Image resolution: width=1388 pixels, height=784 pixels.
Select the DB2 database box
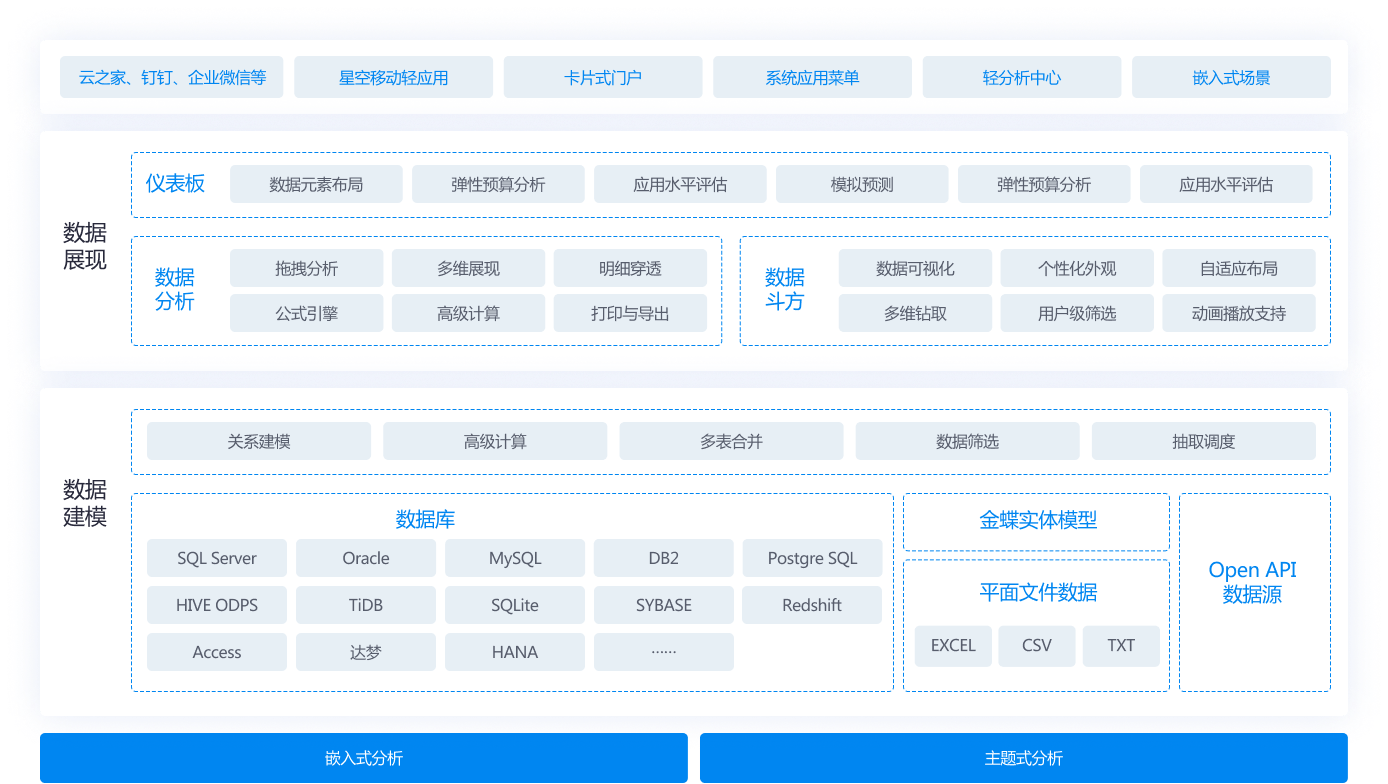click(x=664, y=558)
